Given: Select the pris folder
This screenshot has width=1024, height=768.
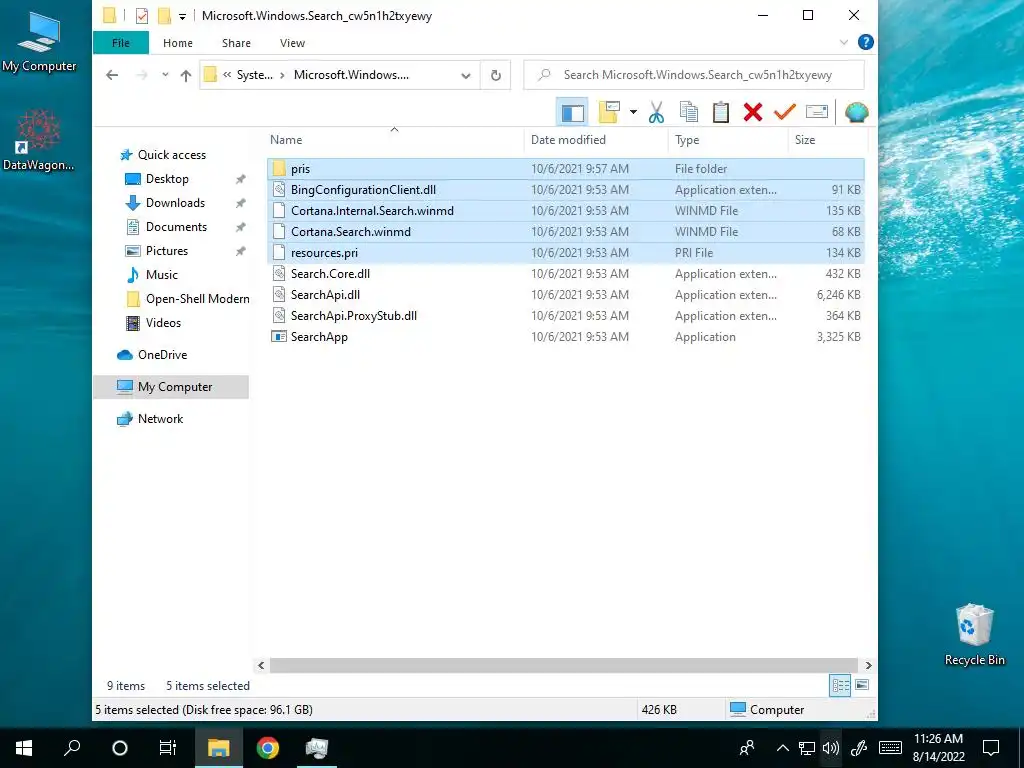Looking at the screenshot, I should (566, 168).
